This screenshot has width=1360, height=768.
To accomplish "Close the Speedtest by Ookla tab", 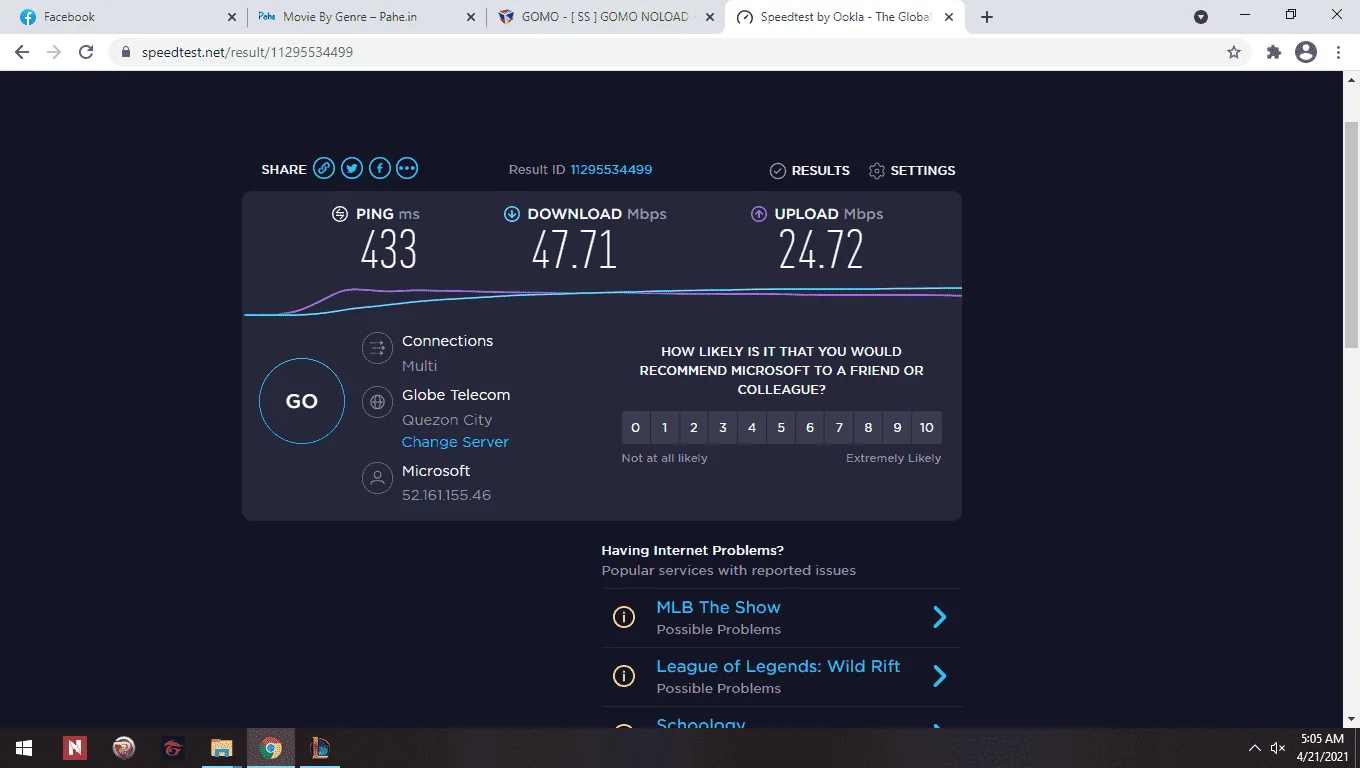I will (x=949, y=17).
